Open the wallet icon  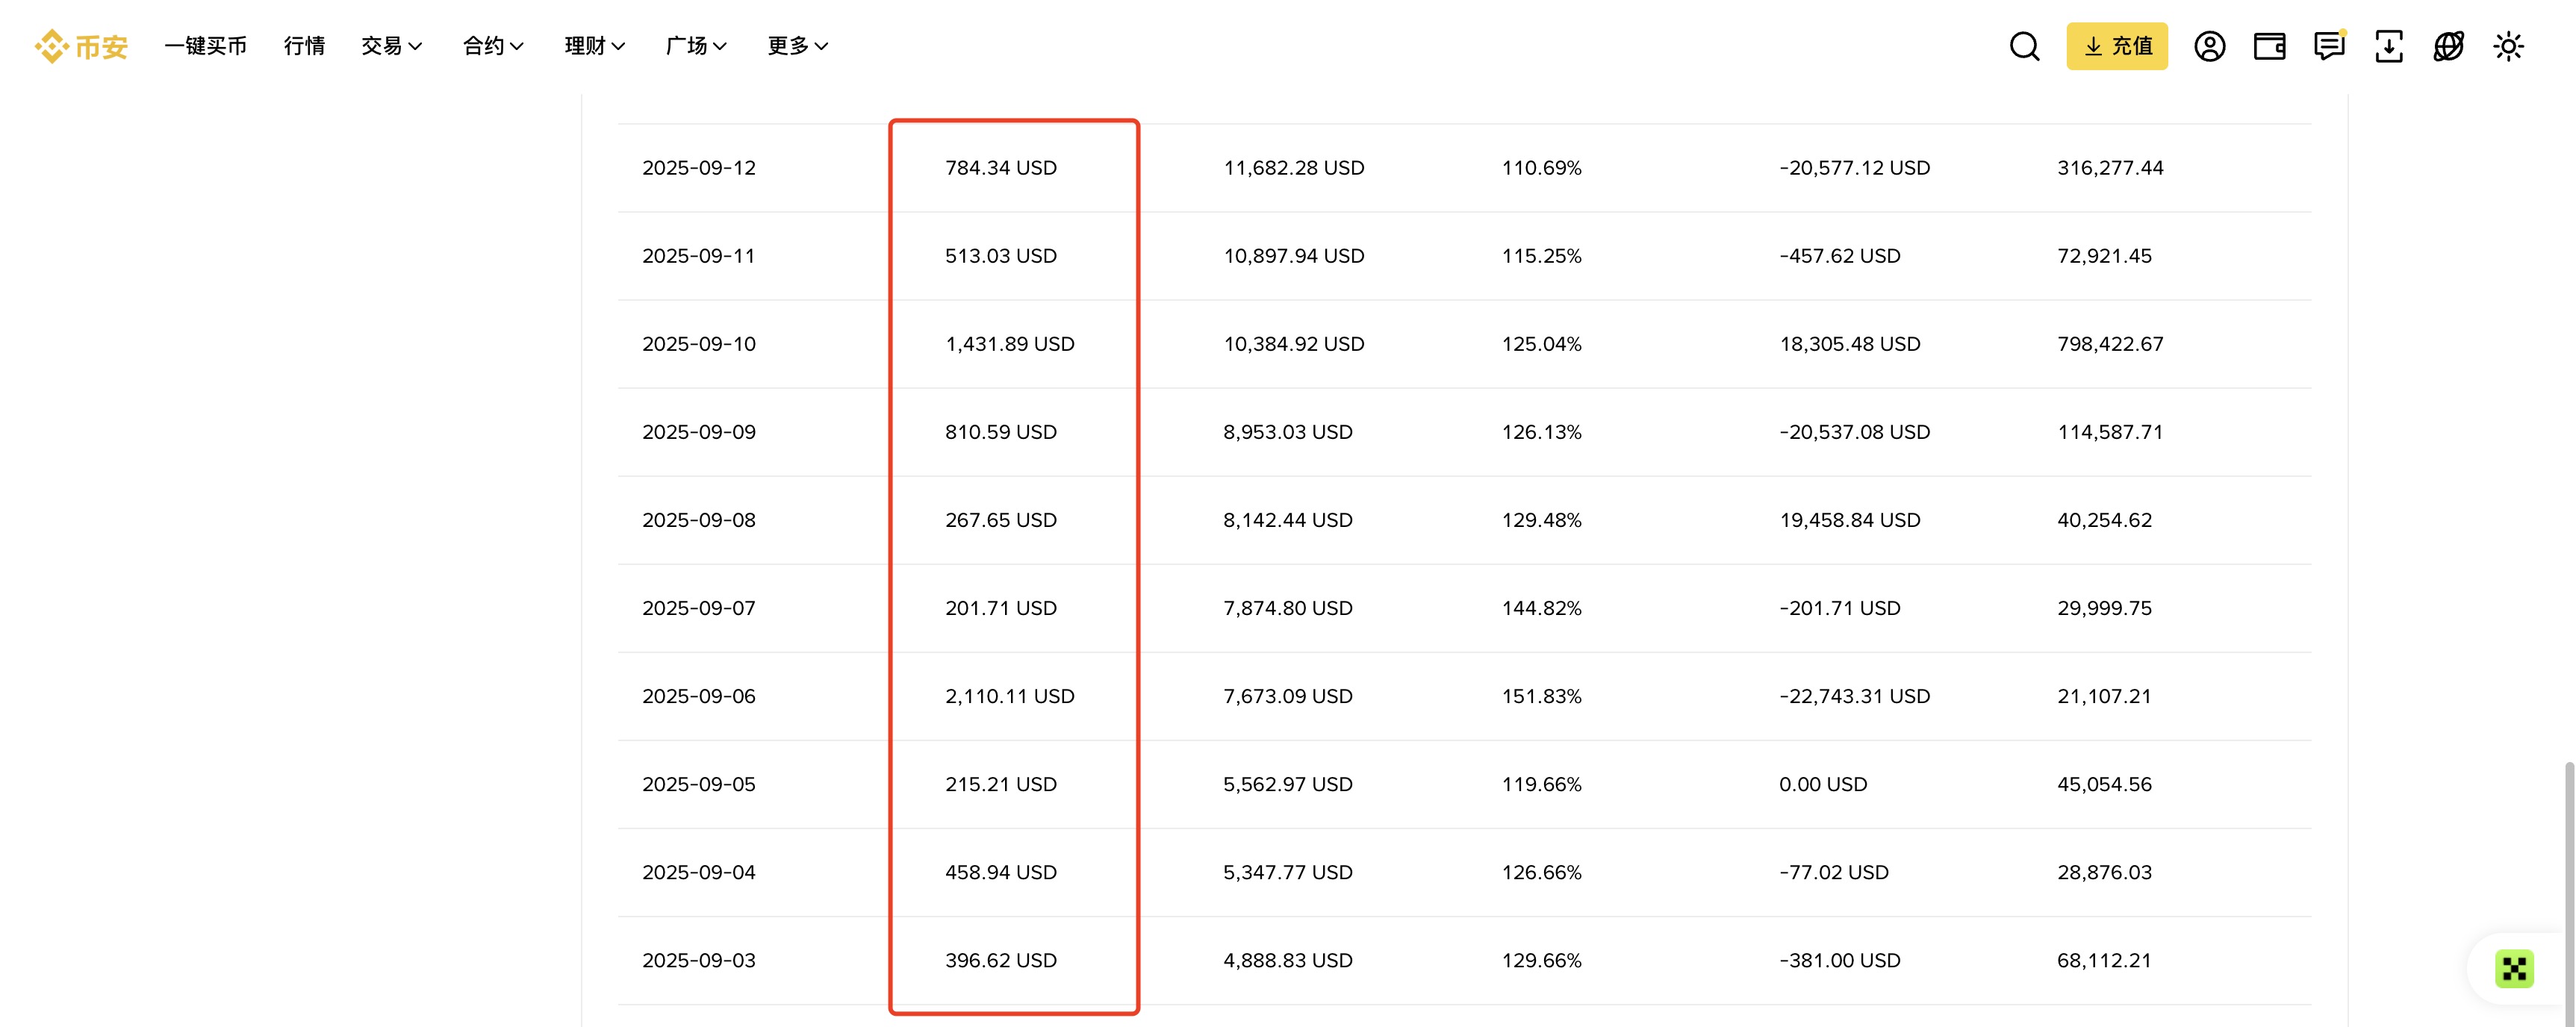(x=2269, y=46)
